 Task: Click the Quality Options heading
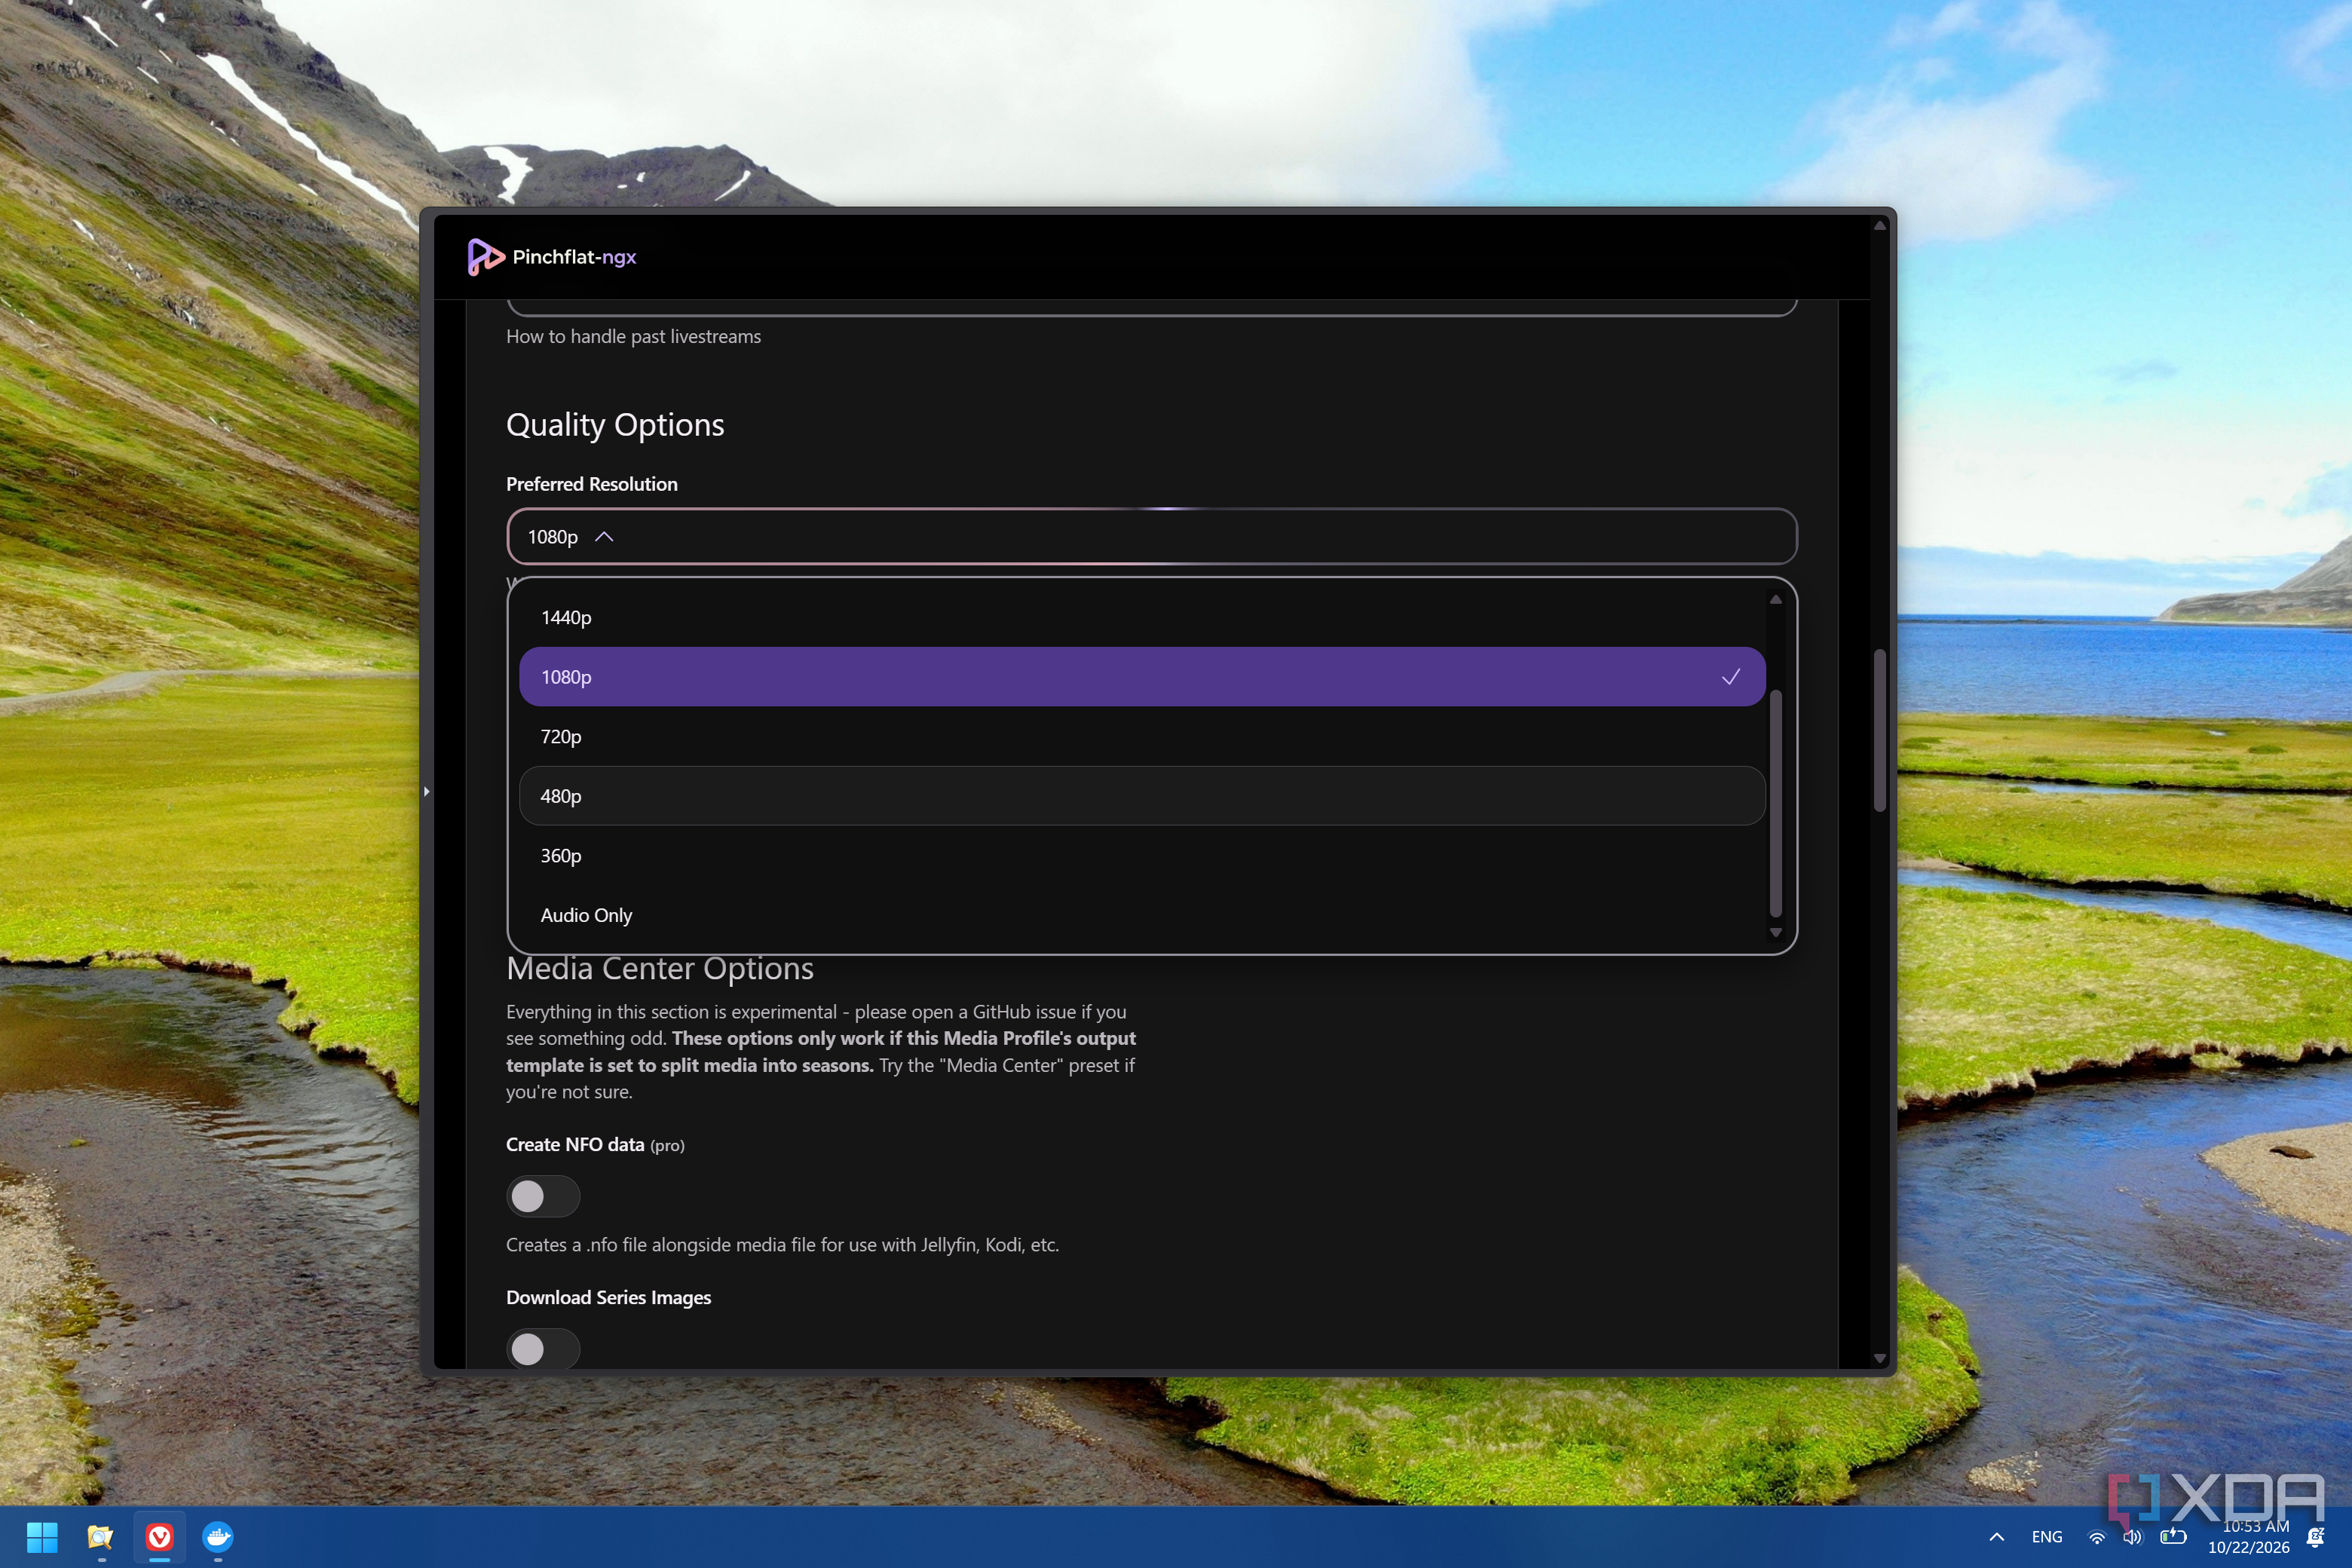[x=615, y=425]
